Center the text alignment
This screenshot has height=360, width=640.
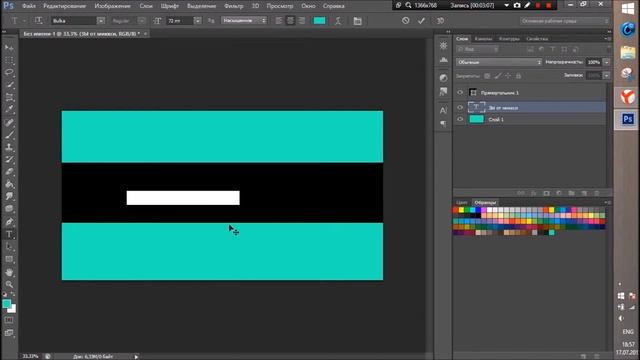click(x=290, y=21)
